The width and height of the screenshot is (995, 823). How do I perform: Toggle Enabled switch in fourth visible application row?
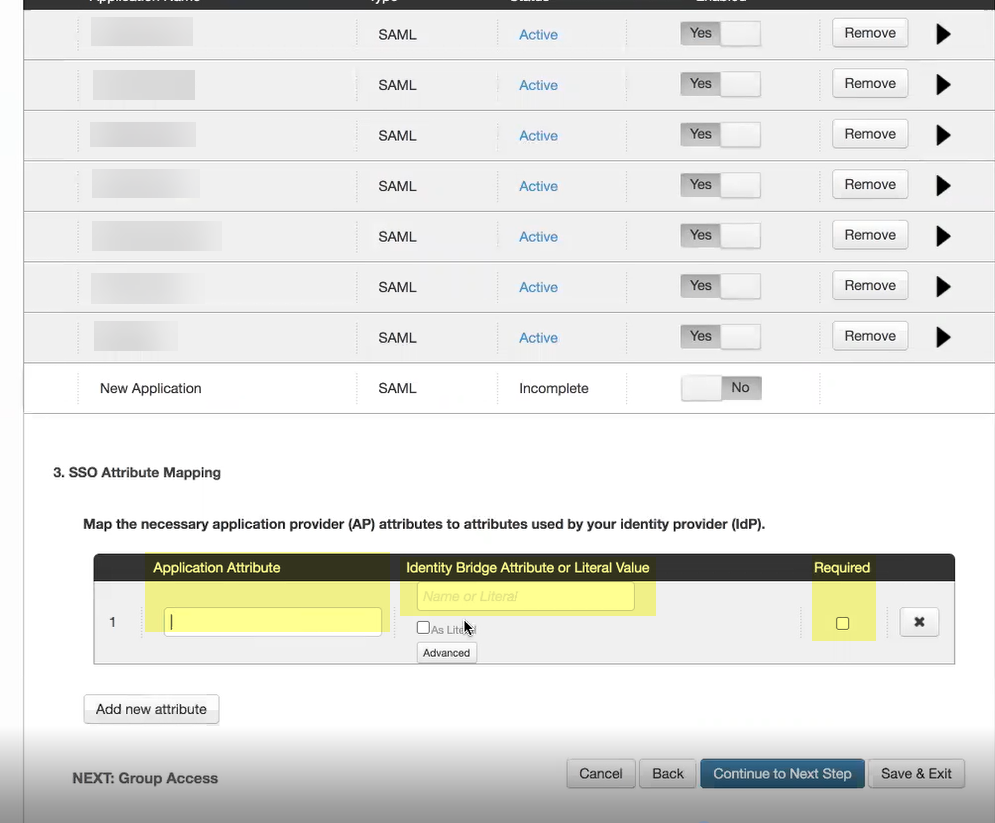point(720,185)
